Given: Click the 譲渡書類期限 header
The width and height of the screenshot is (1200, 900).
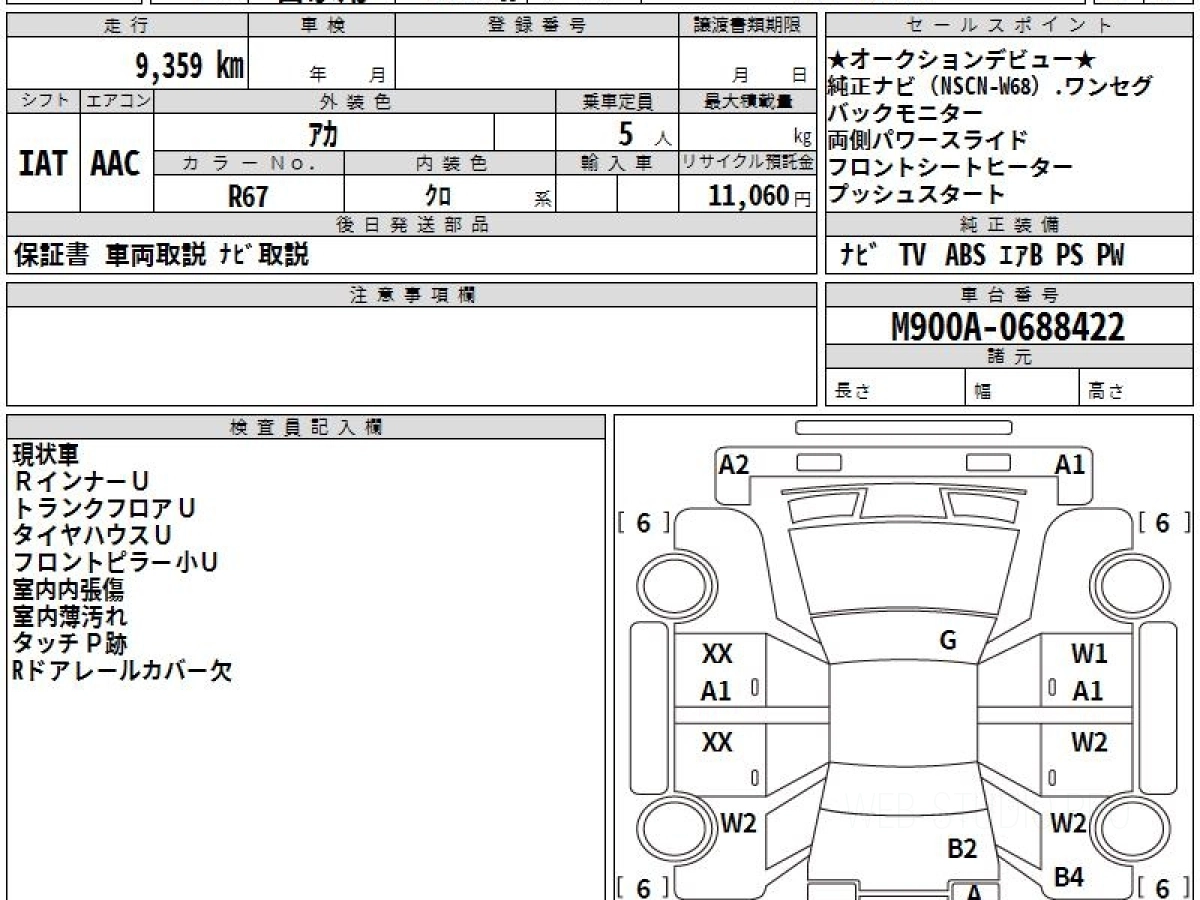Looking at the screenshot, I should click(x=747, y=26).
